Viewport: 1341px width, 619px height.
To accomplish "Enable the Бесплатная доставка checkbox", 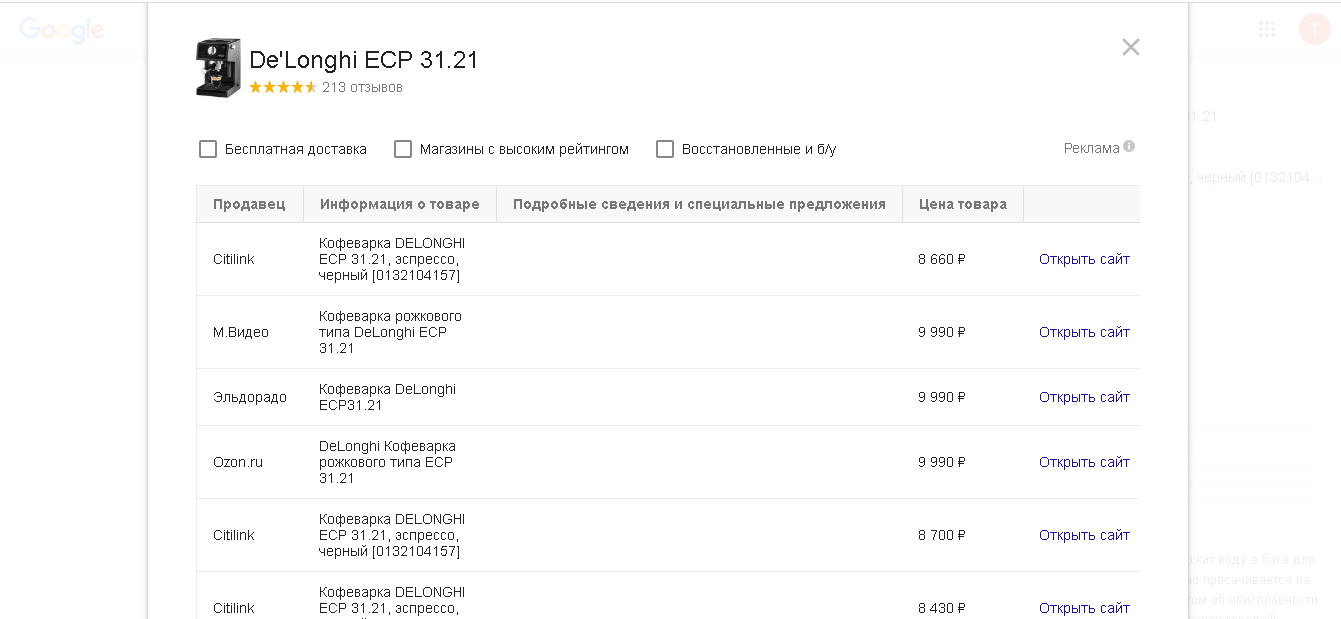I will tap(208, 149).
